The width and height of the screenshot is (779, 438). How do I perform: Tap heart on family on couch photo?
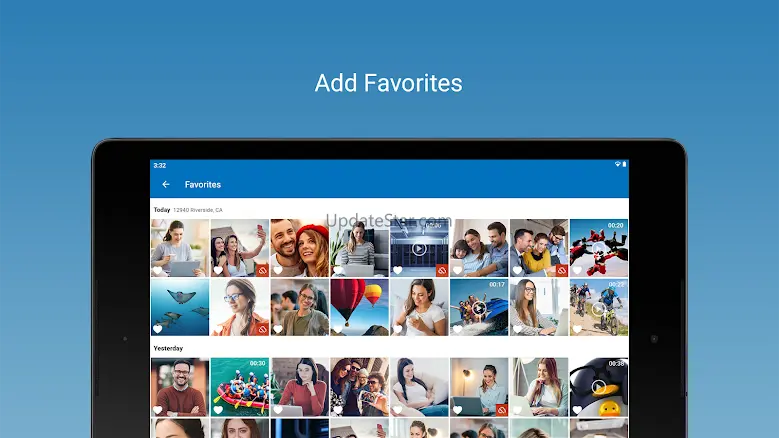point(457,271)
